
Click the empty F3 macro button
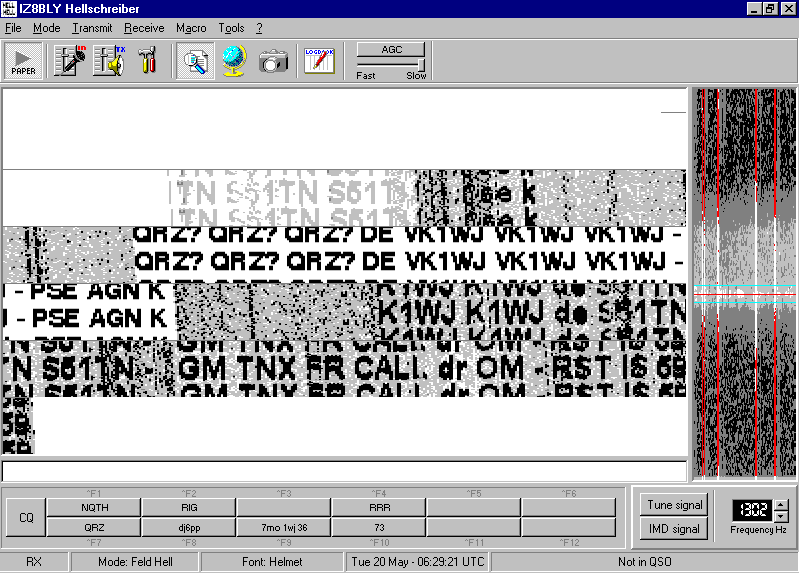pyautogui.click(x=284, y=508)
